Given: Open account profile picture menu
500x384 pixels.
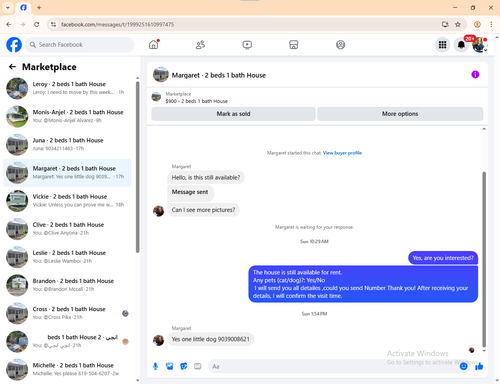Looking at the screenshot, I should 480,45.
